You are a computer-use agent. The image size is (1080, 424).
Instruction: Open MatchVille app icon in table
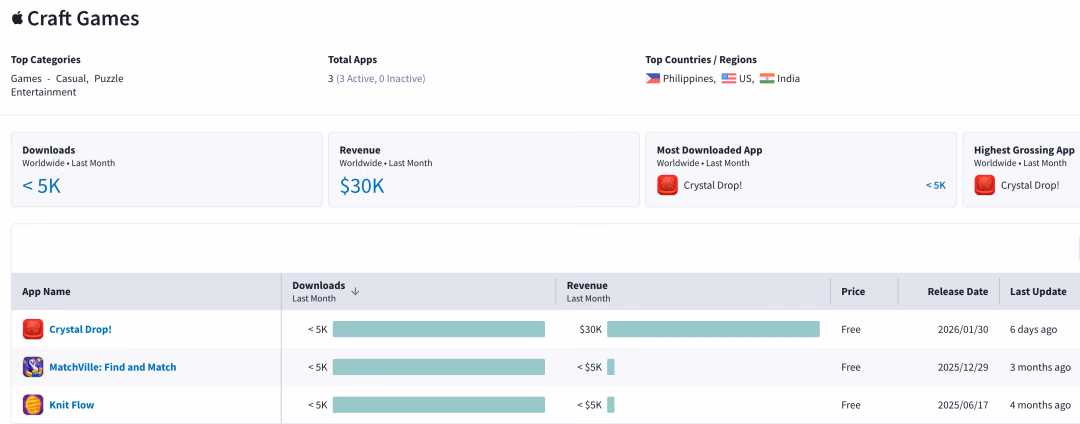click(33, 367)
